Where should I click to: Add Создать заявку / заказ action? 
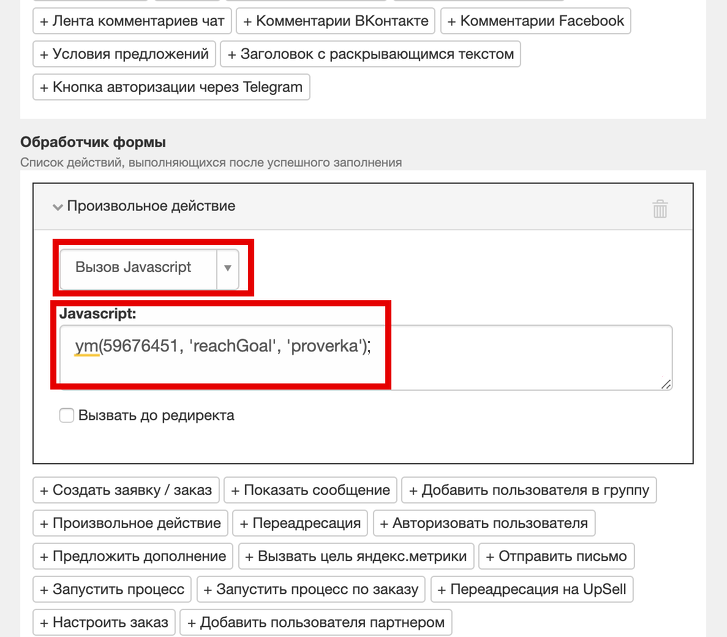click(x=126, y=490)
